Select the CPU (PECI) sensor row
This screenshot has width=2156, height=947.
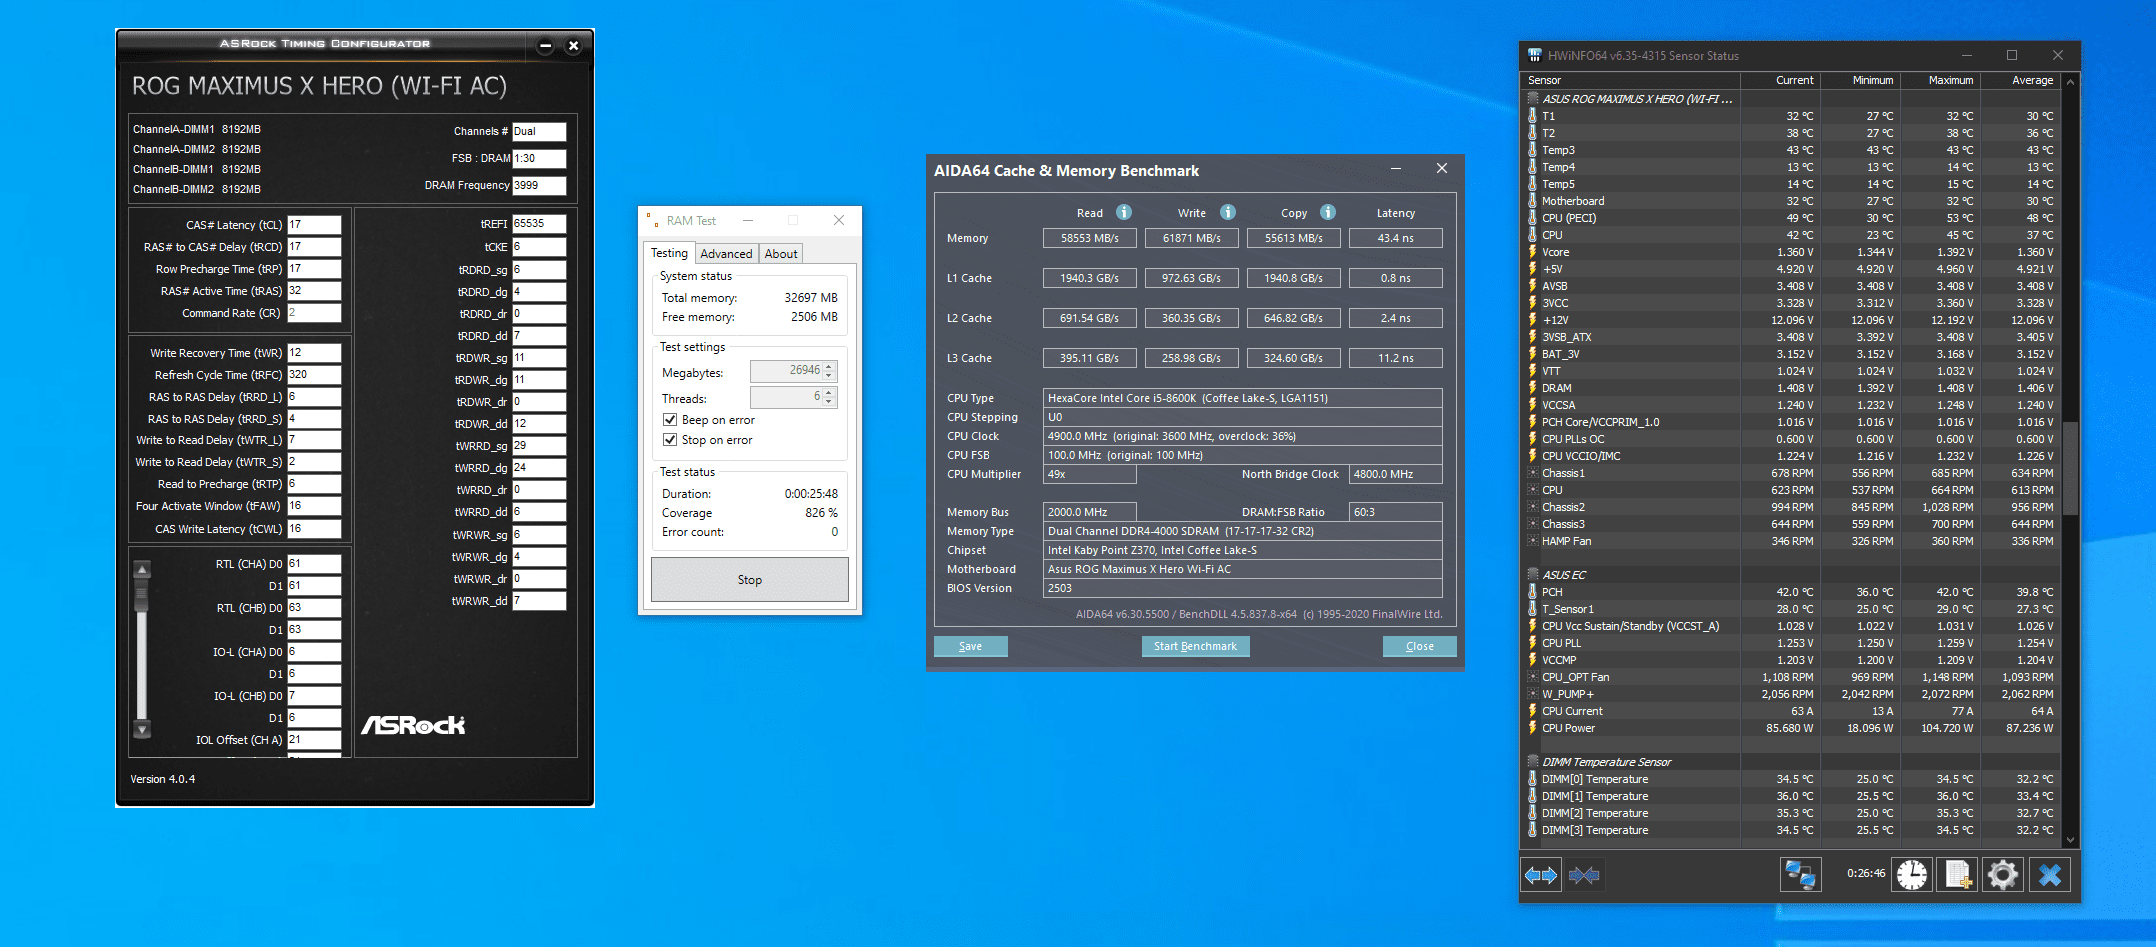[x=1792, y=218]
